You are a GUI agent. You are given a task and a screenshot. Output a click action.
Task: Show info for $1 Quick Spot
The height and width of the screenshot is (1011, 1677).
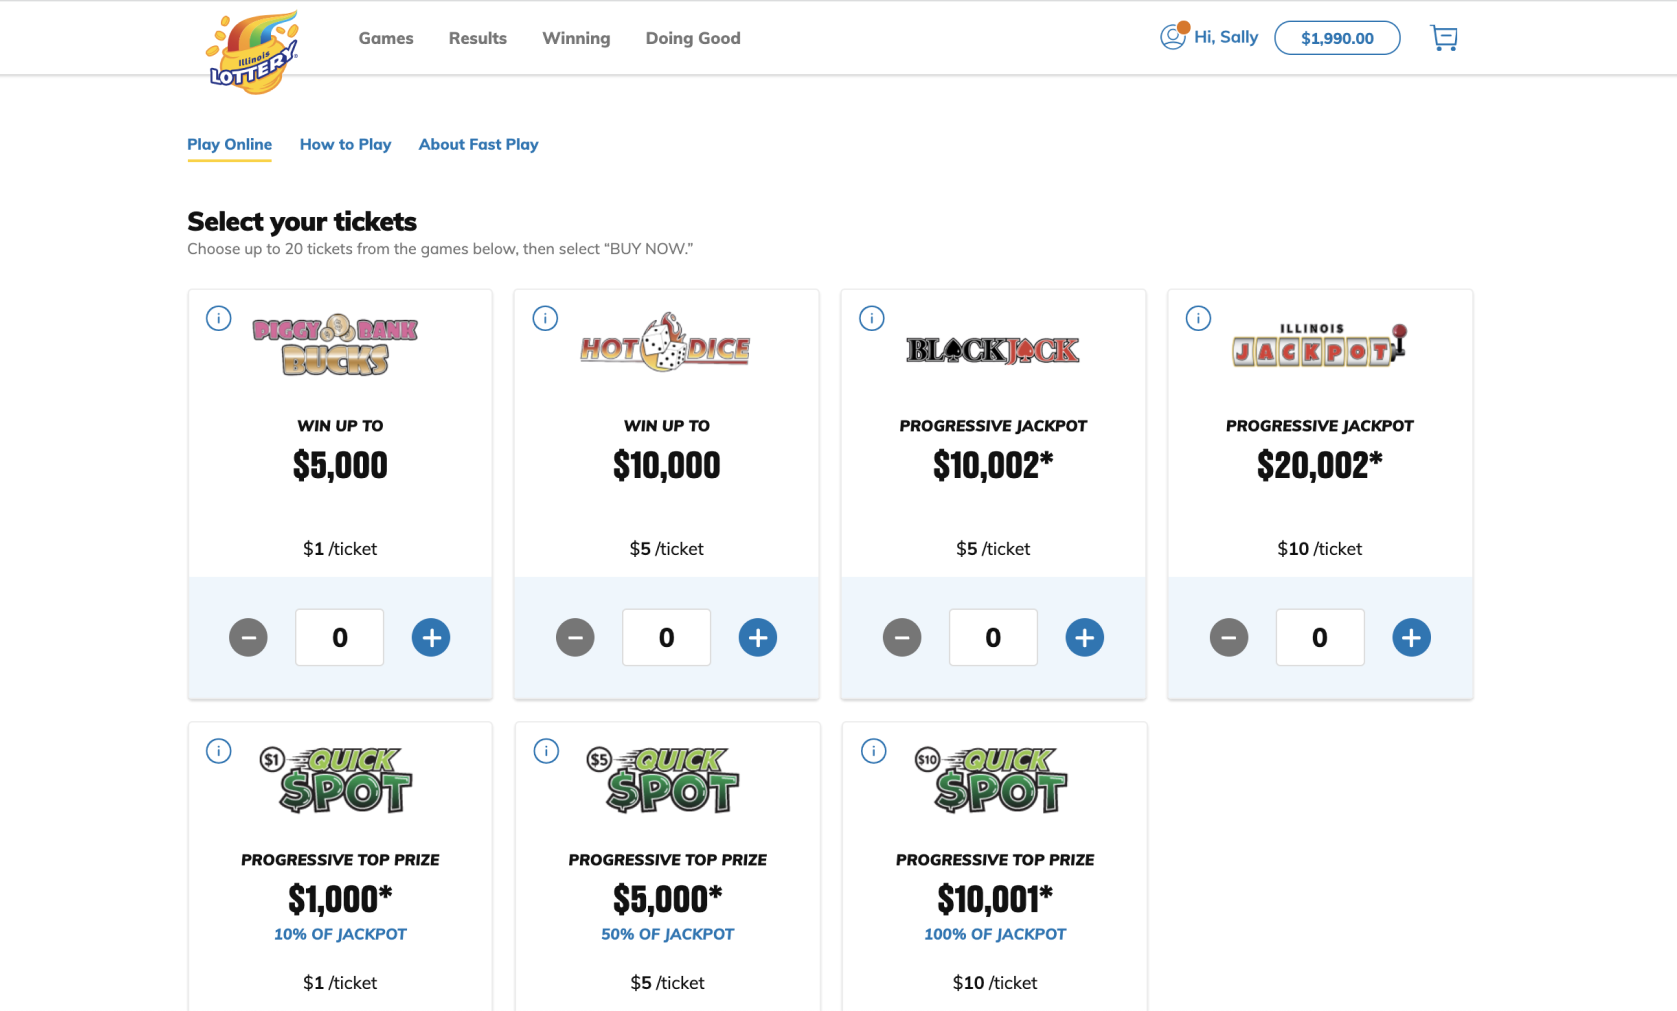tap(219, 751)
